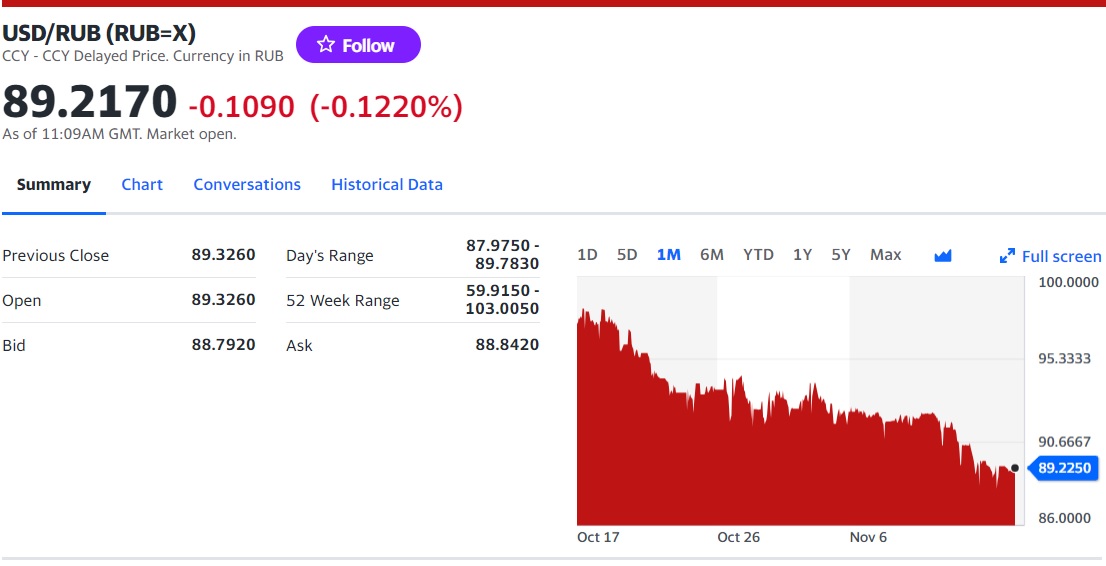Click the -0.1090 price change value

point(241,107)
